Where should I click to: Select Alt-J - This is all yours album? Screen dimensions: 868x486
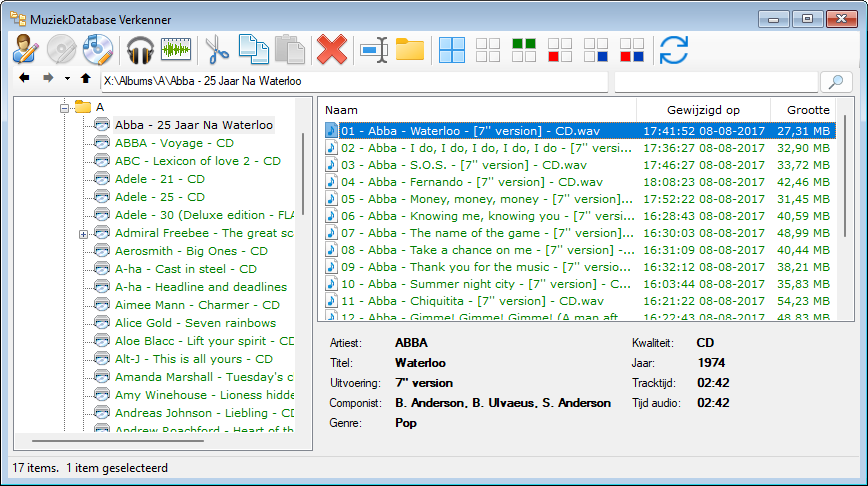click(x=194, y=359)
